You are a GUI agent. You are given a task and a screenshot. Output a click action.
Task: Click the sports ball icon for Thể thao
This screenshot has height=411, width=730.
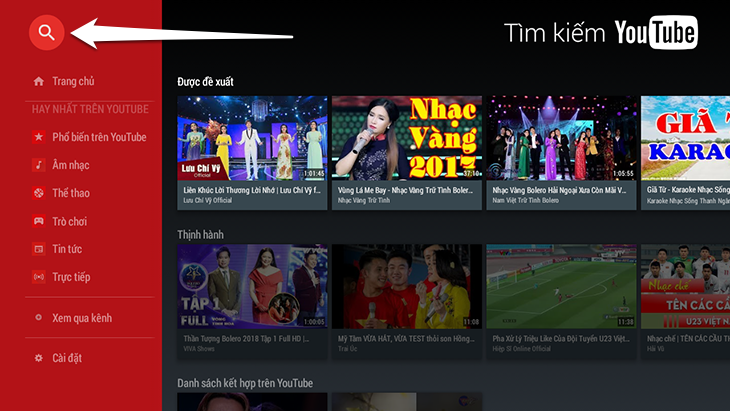pos(38,192)
